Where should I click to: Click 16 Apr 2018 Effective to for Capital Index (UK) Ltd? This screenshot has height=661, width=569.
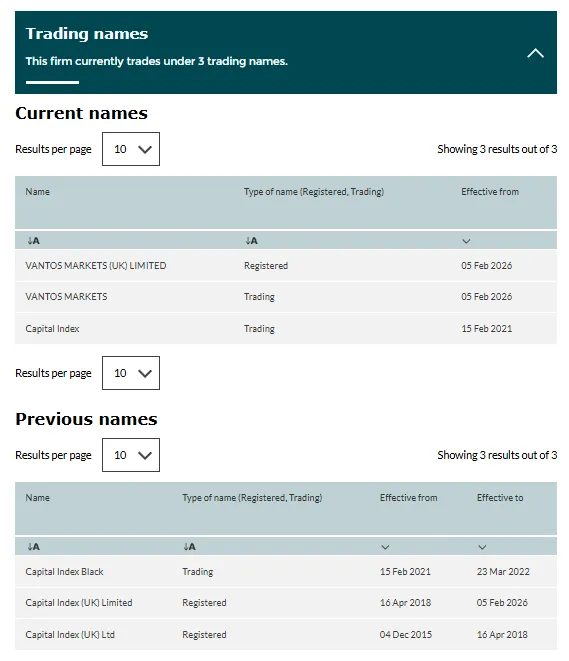[x=502, y=634]
